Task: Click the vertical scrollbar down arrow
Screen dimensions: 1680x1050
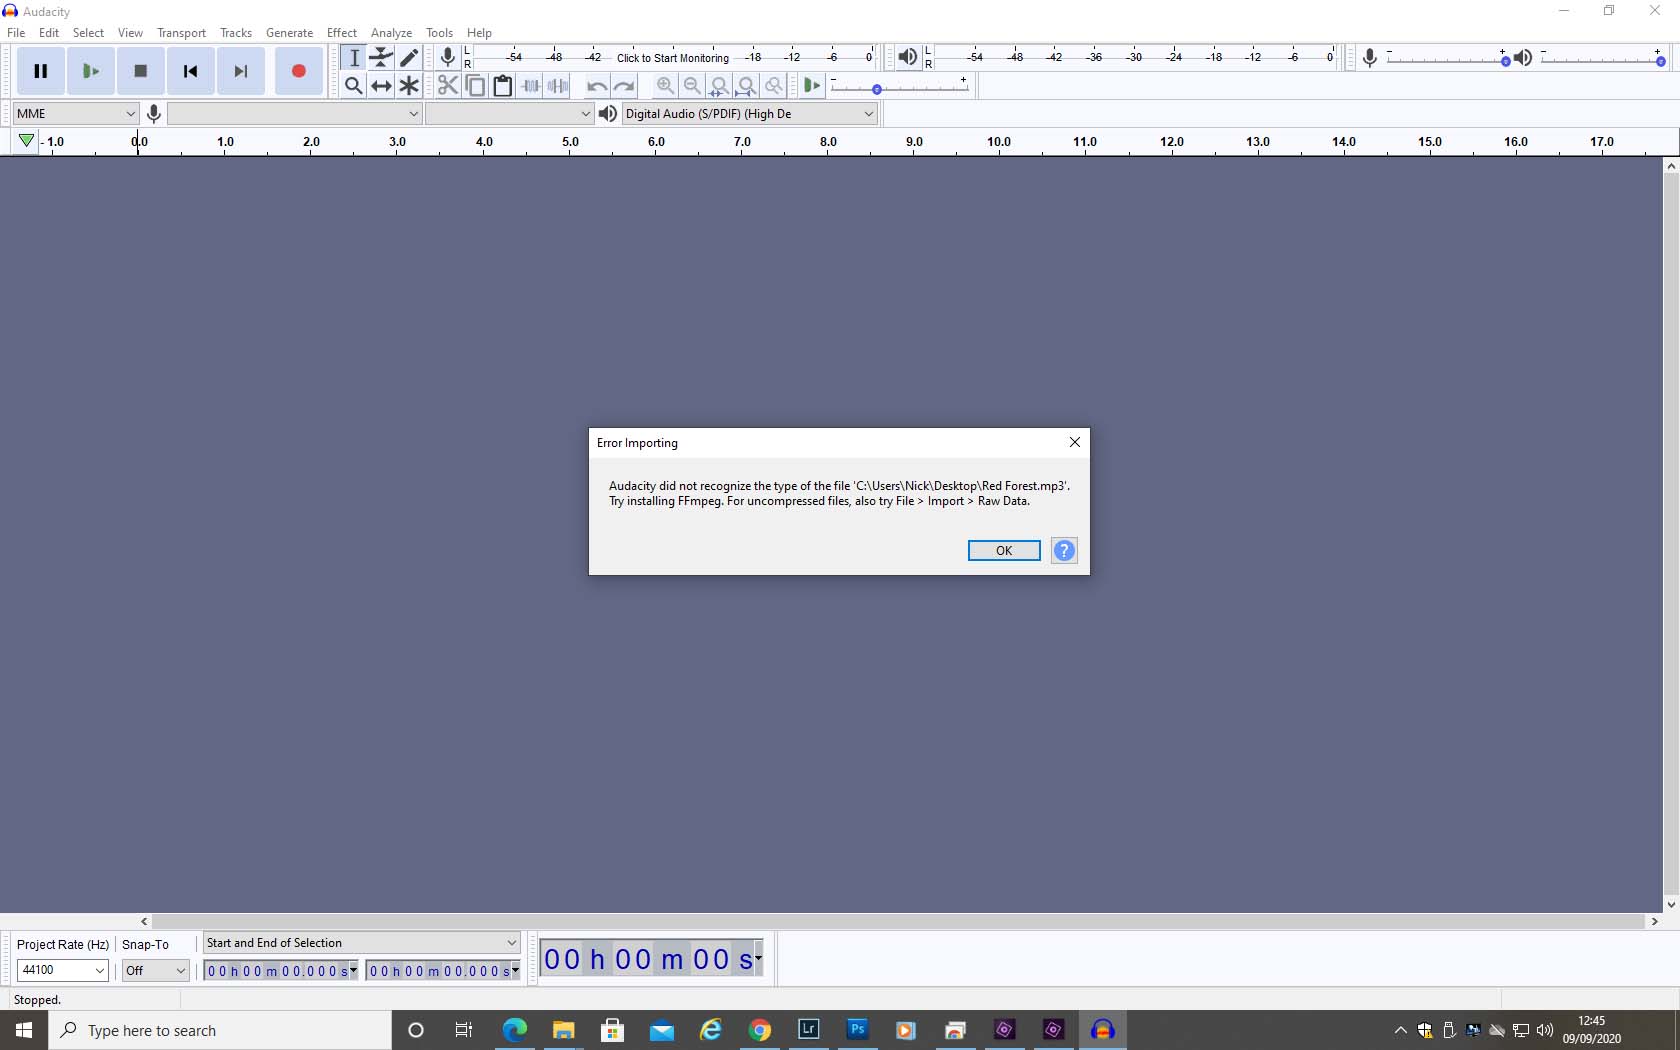Action: pos(1671,904)
